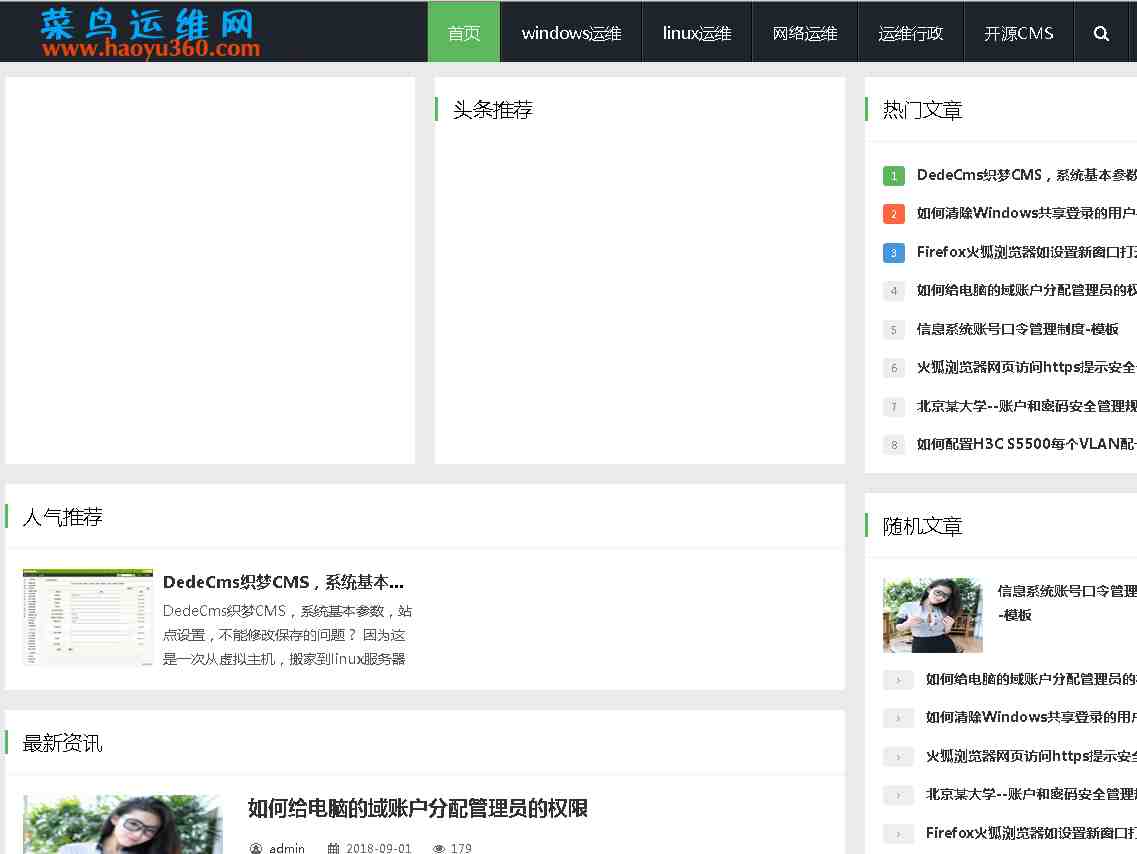
Task: Open the windows运维 menu item
Action: pyautogui.click(x=571, y=33)
